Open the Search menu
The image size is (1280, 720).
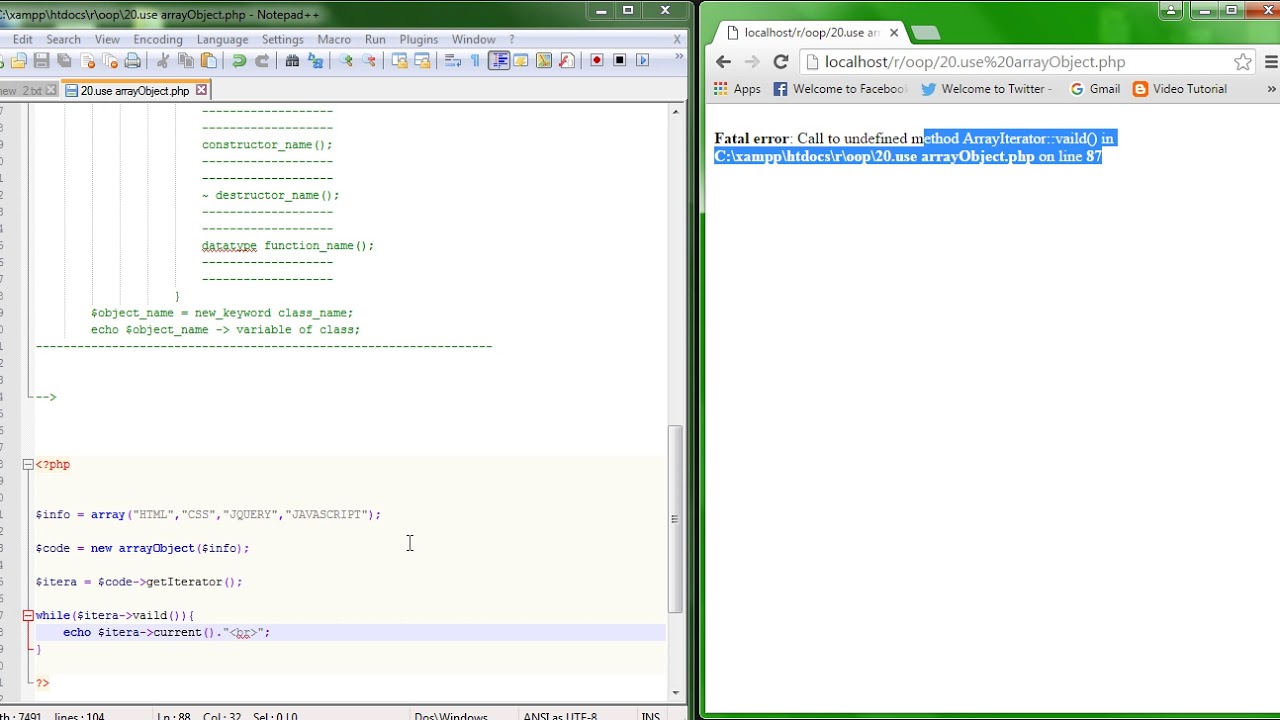tap(63, 39)
